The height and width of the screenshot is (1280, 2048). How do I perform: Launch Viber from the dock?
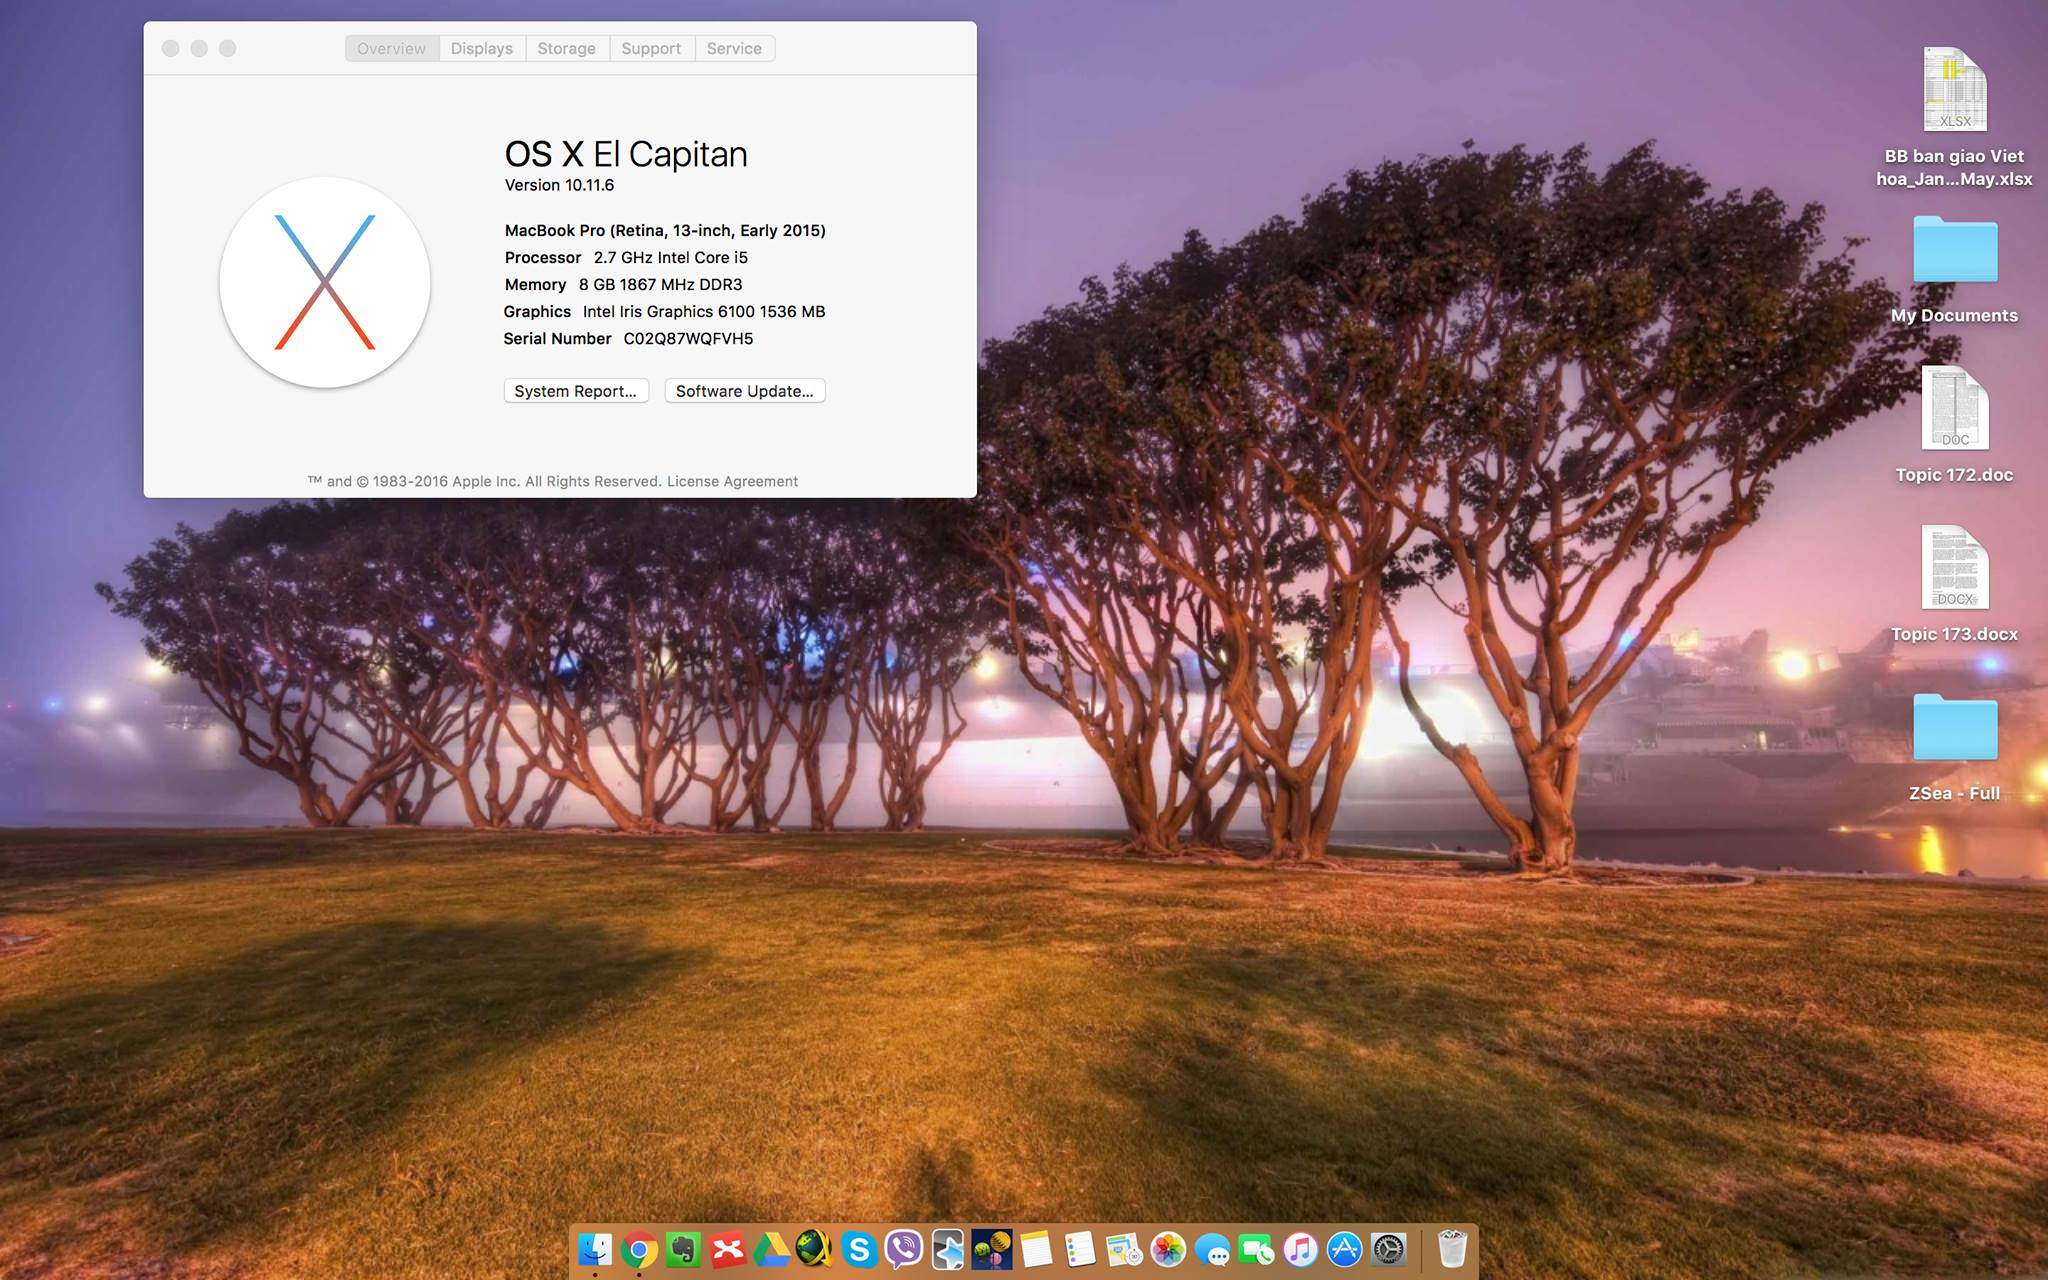point(904,1249)
